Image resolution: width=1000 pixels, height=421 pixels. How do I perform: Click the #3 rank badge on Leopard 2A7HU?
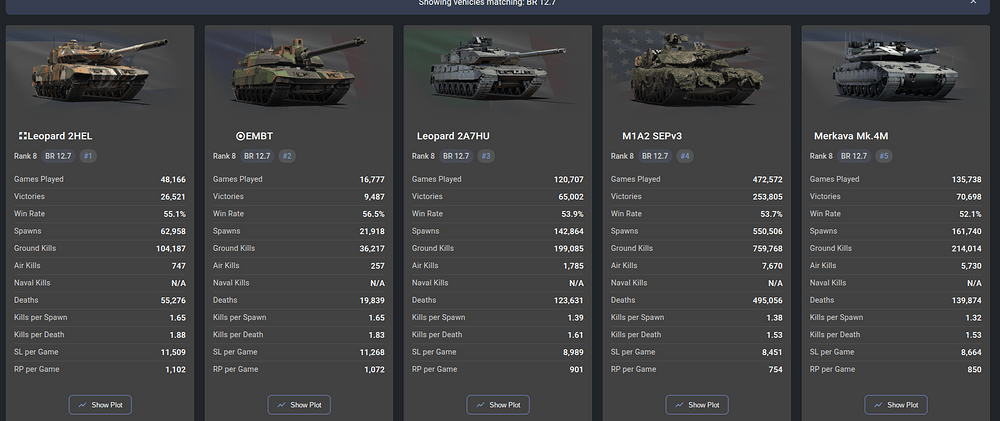click(x=486, y=156)
